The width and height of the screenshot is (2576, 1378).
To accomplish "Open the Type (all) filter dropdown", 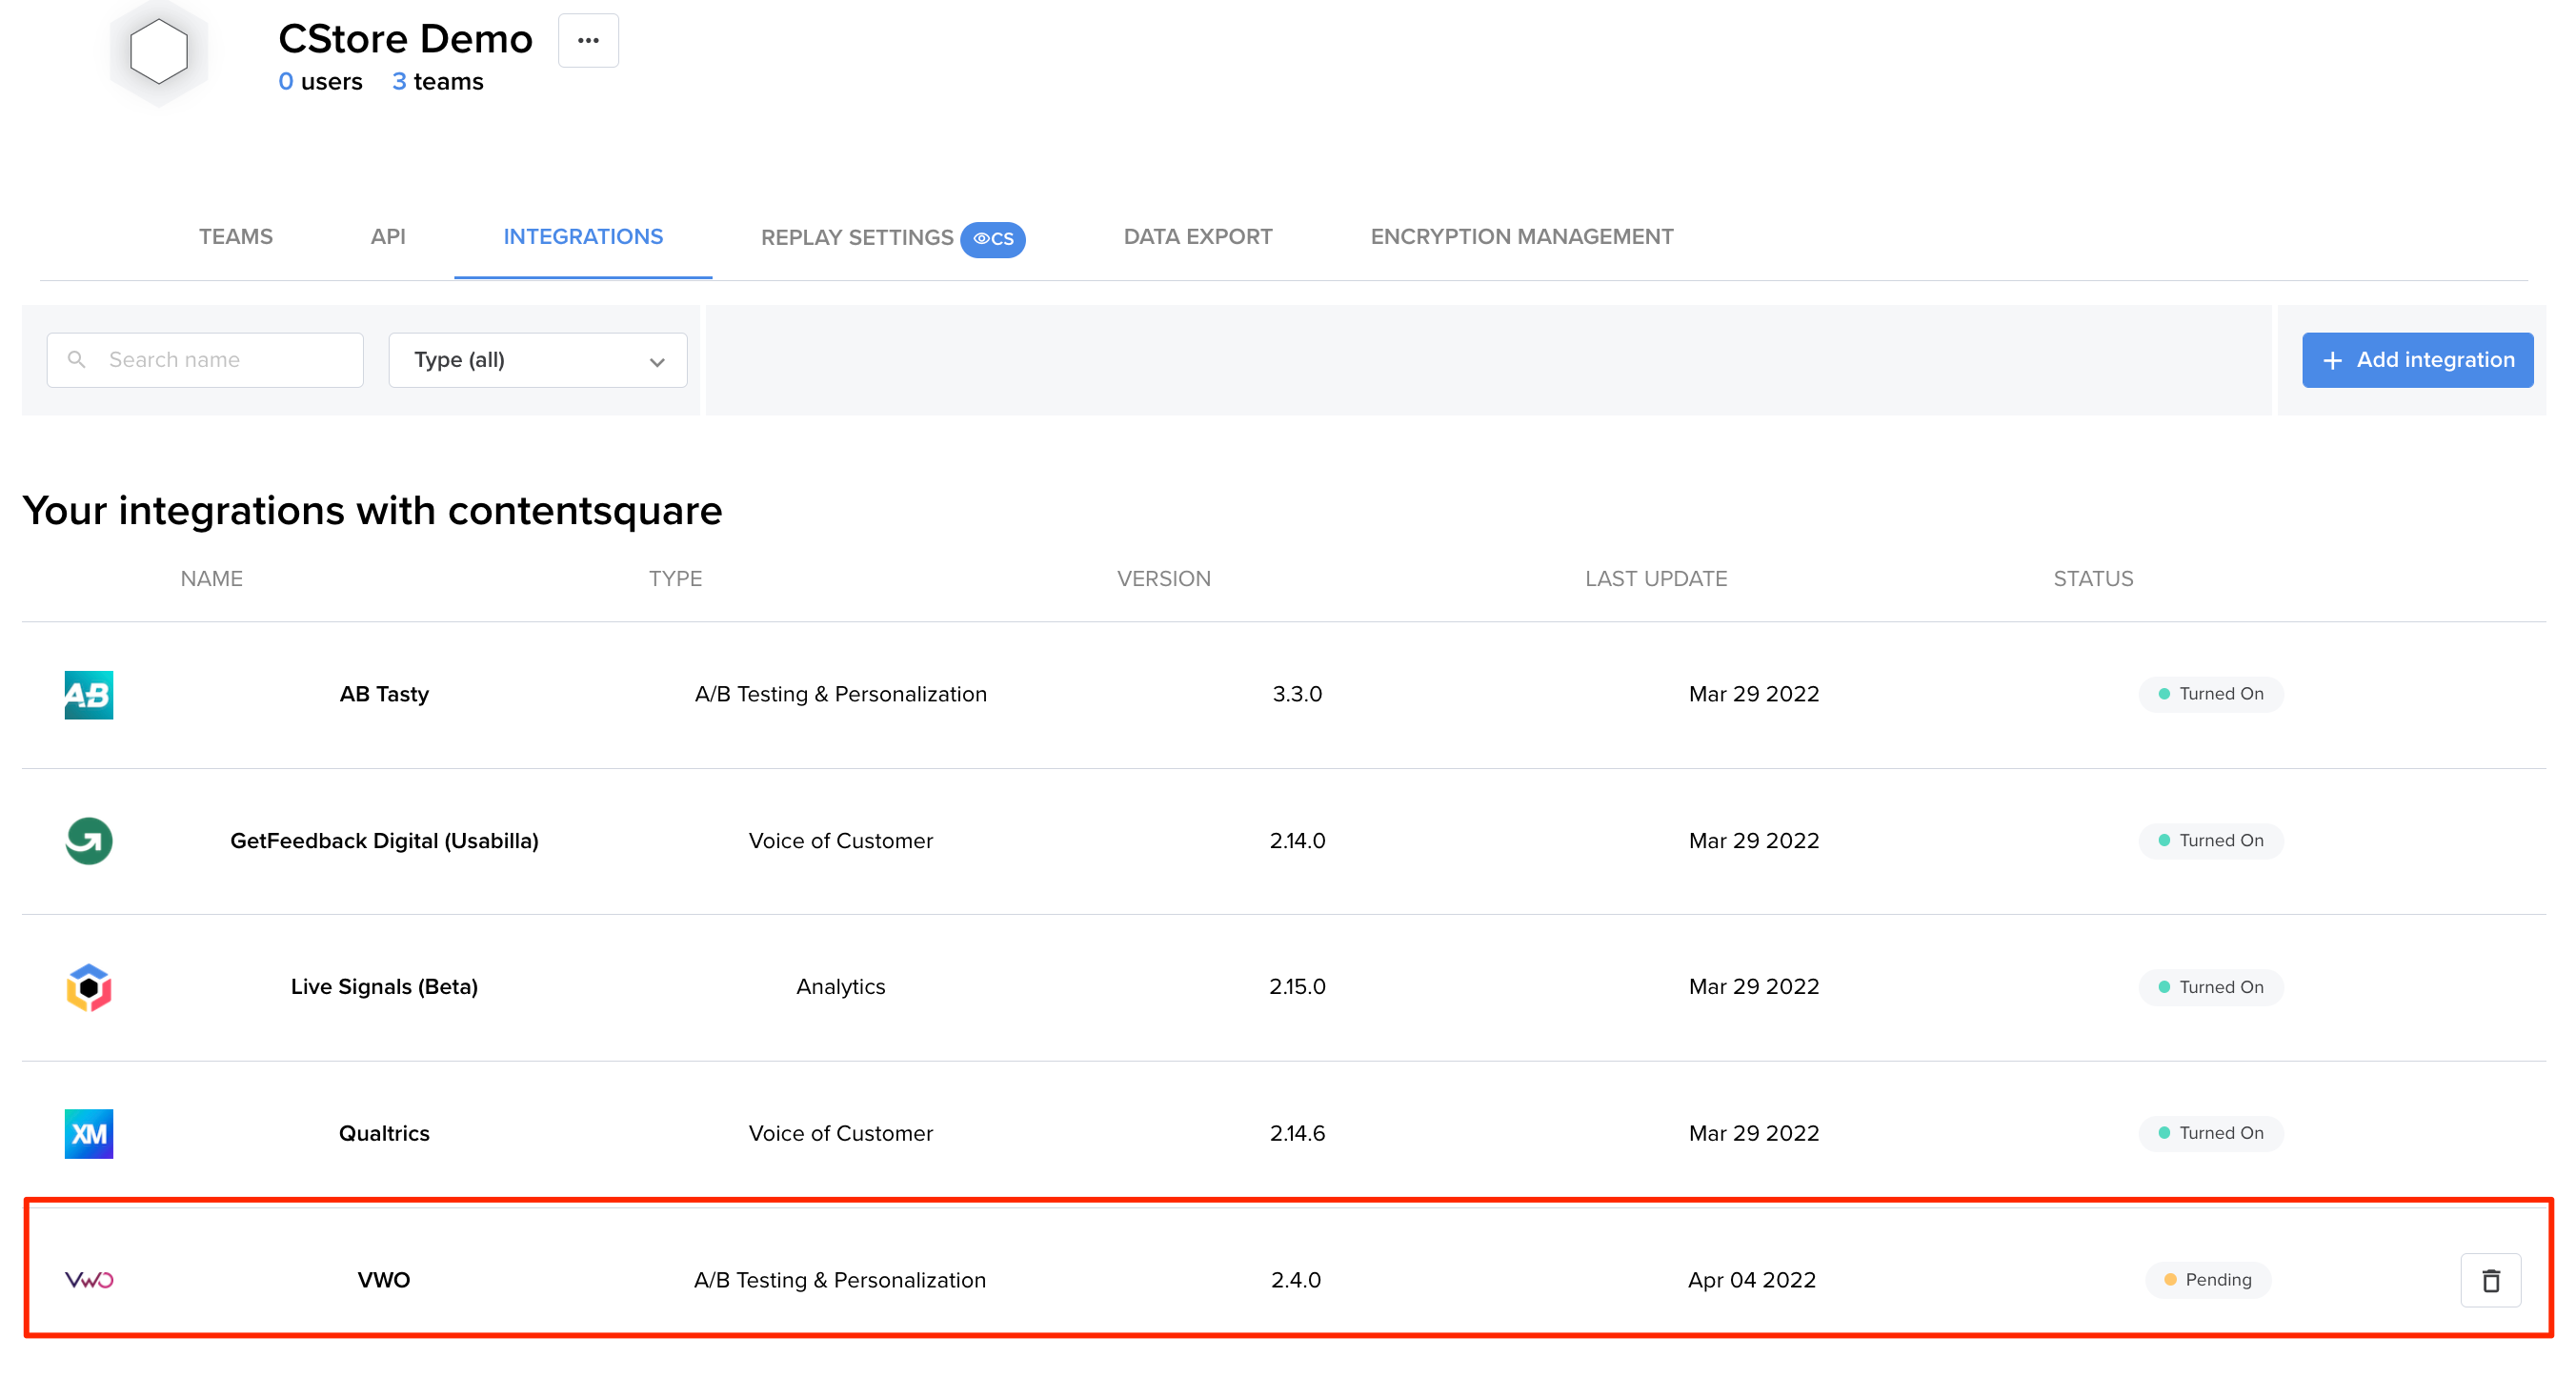I will click(x=538, y=360).
